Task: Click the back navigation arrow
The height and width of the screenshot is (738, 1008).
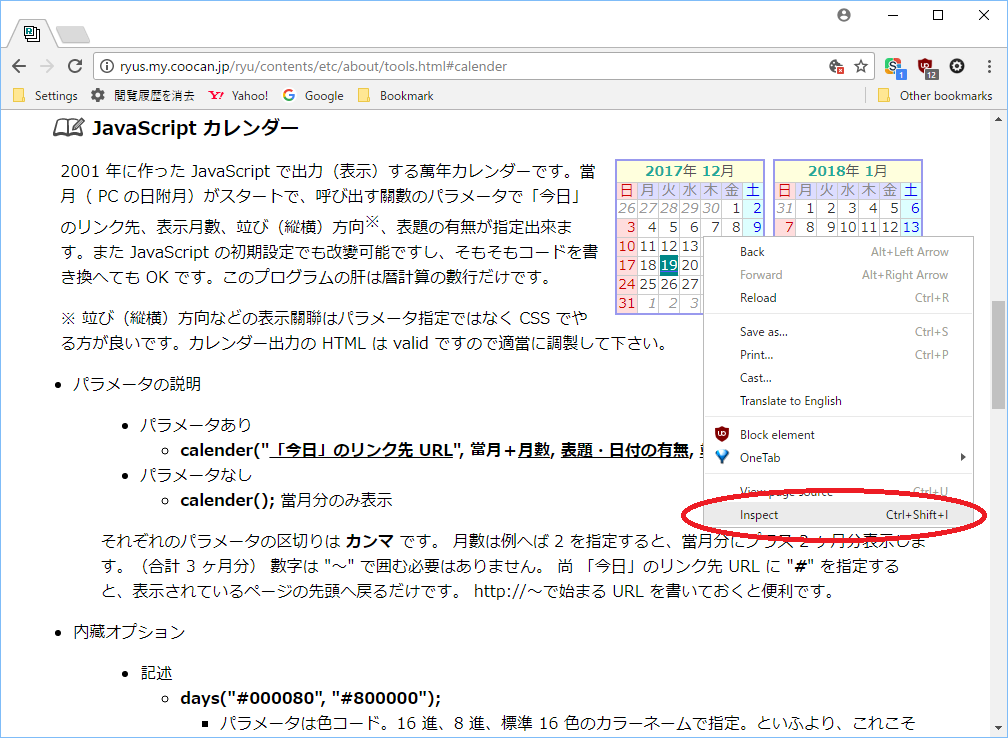Action: point(19,66)
